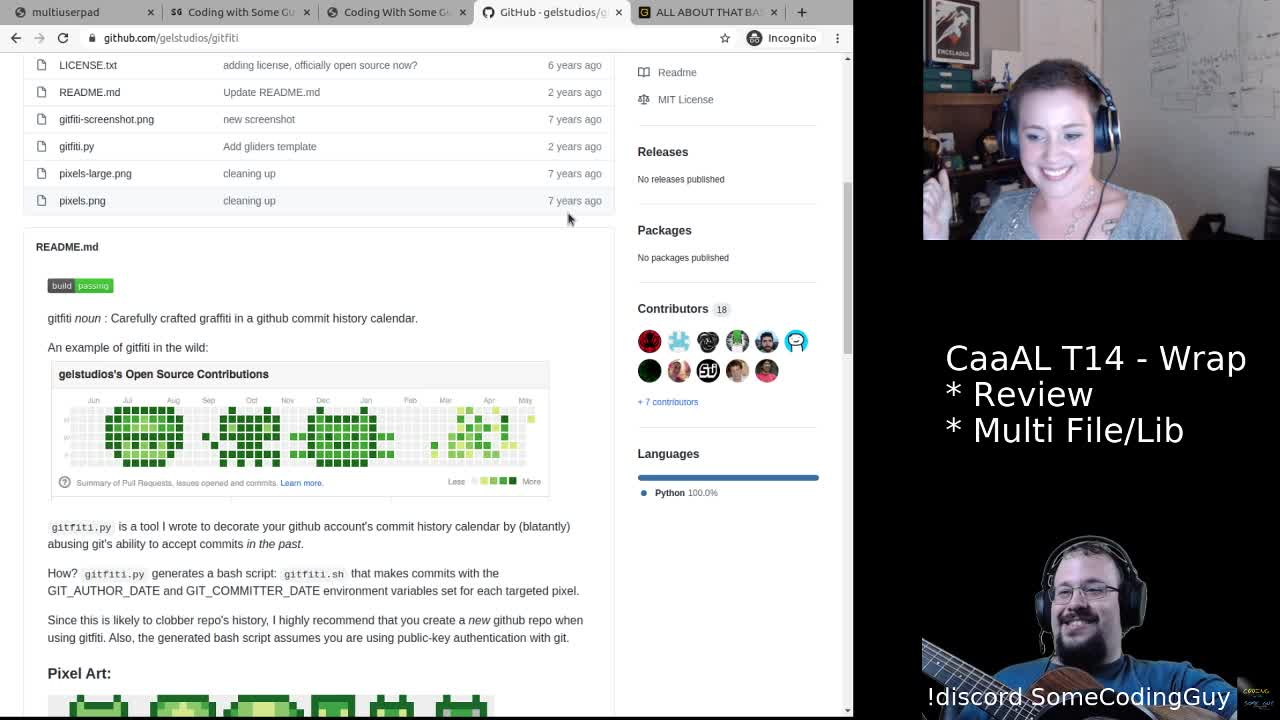The height and width of the screenshot is (720, 1280).
Task: Open the third contributor avatar in first row
Action: (x=708, y=341)
